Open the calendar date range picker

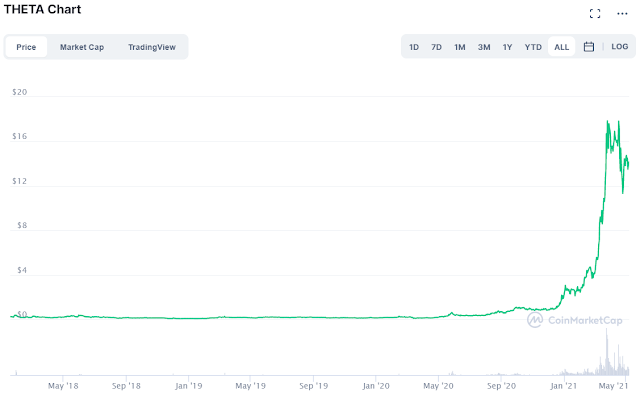pyautogui.click(x=589, y=47)
